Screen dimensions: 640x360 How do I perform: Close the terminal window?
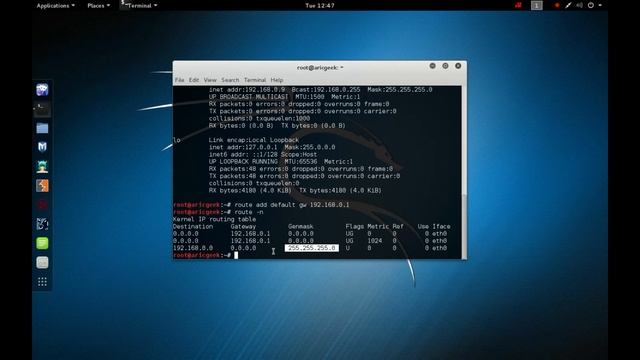(458, 66)
